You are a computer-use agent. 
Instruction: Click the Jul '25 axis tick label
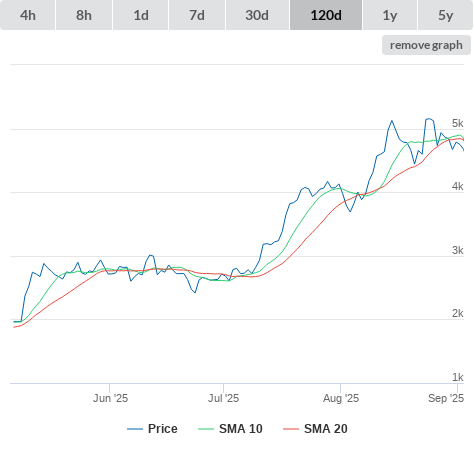coord(224,398)
